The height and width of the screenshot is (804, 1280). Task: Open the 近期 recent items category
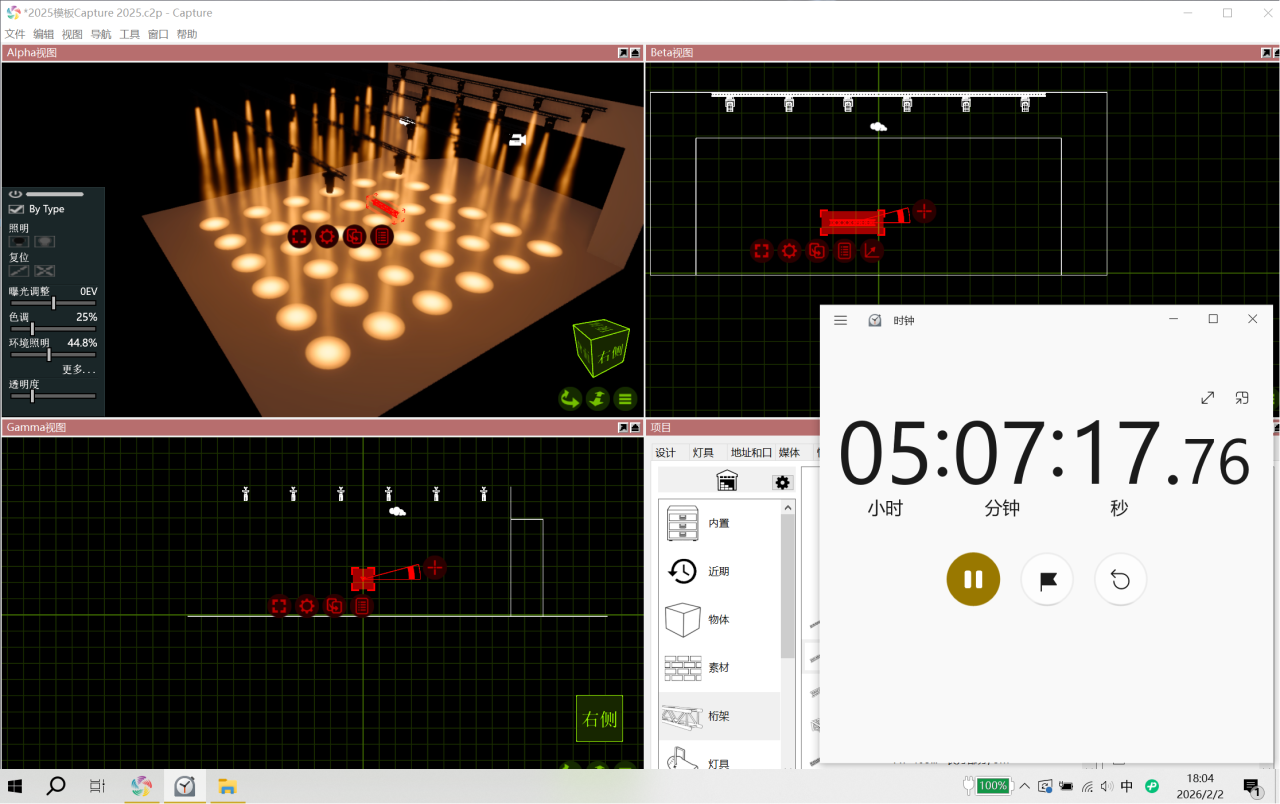tap(718, 571)
